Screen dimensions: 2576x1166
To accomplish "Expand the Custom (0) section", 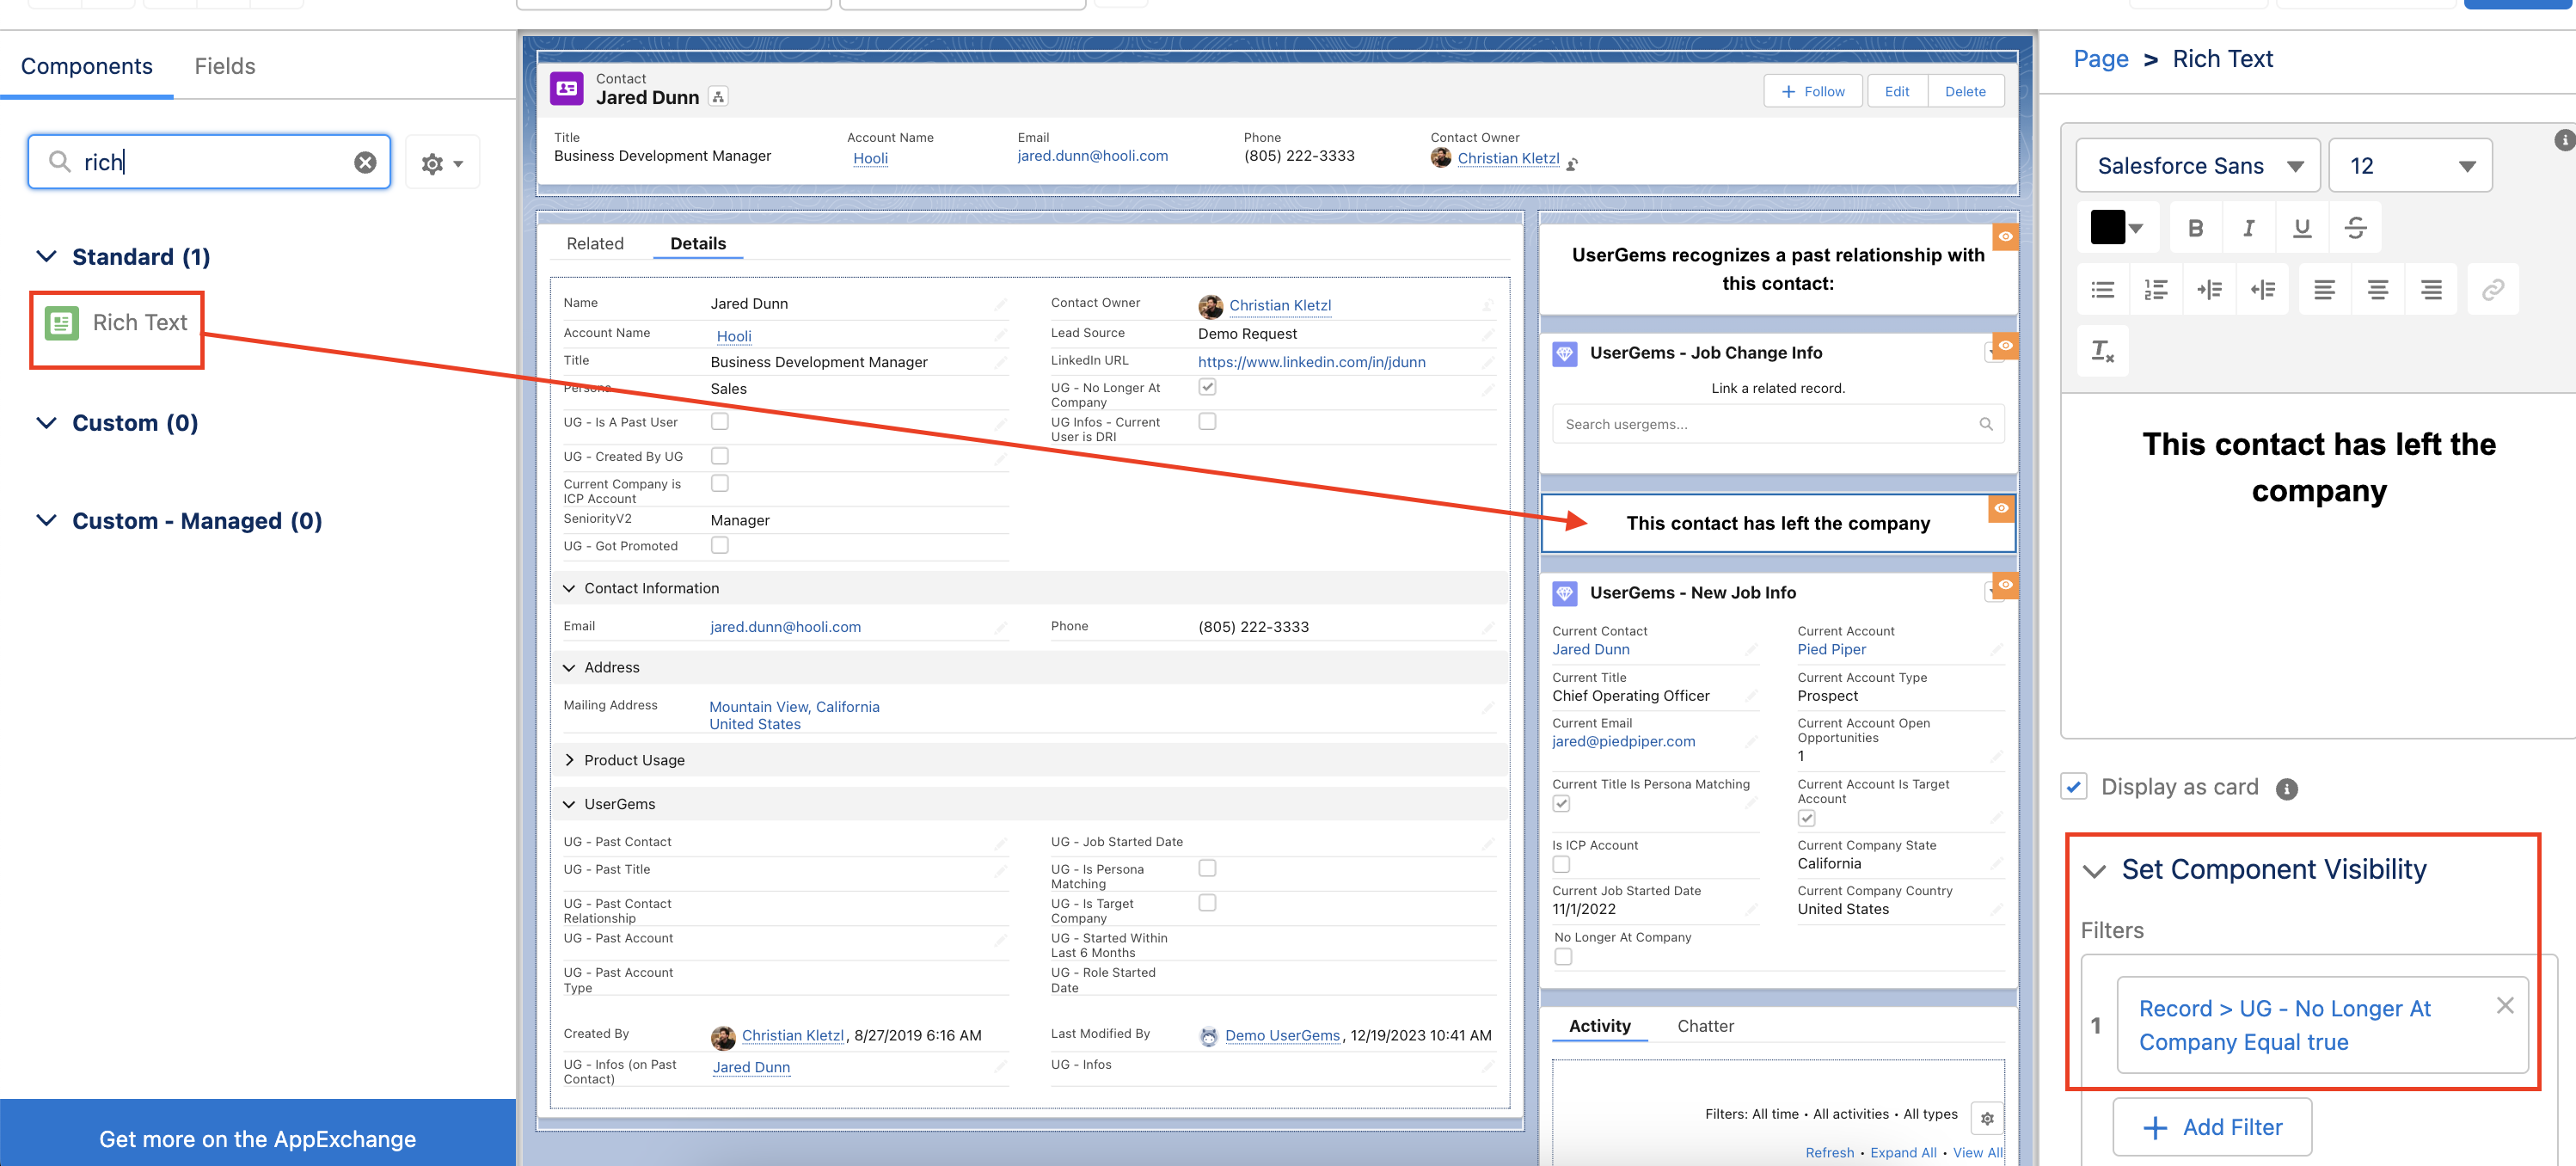I will point(46,422).
